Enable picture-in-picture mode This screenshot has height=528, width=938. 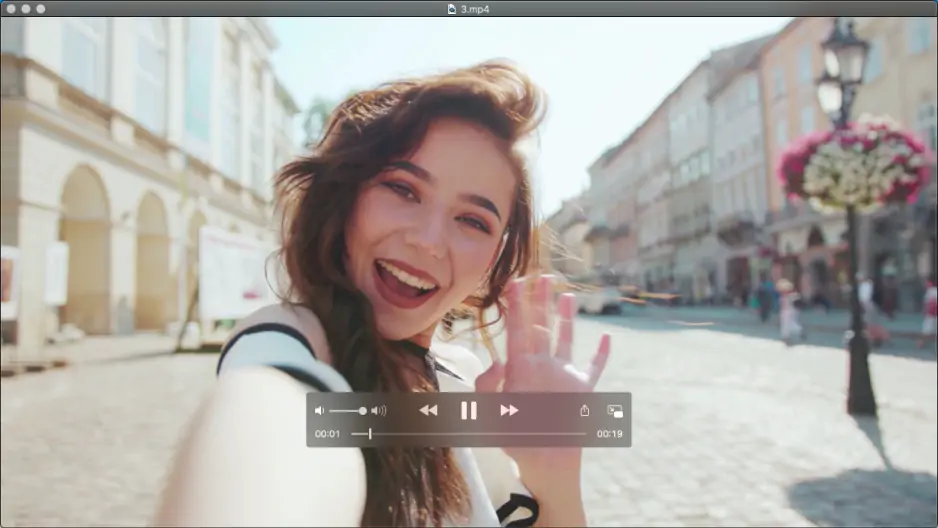(x=615, y=411)
